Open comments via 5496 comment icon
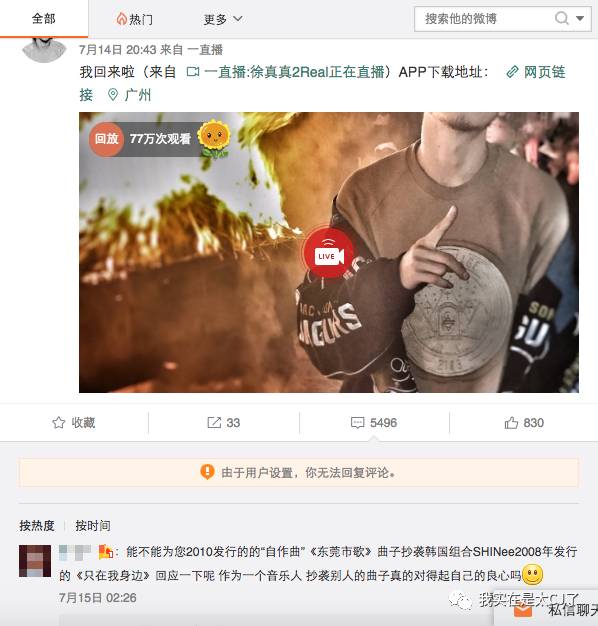Screen dimensions: 598x626 click(374, 423)
